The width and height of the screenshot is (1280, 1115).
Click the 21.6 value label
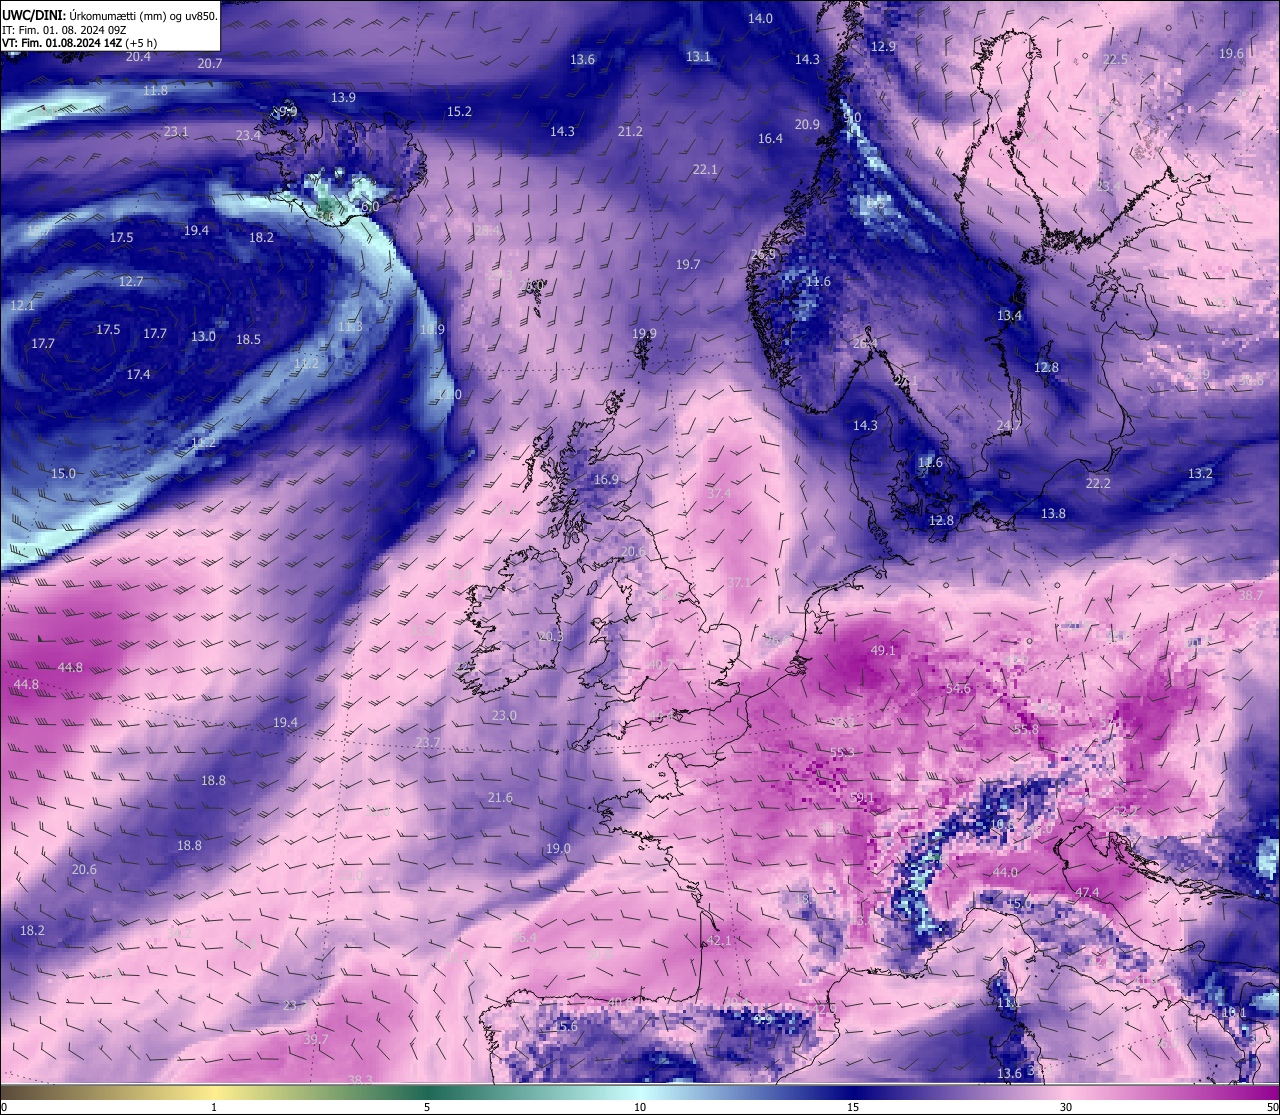(500, 798)
